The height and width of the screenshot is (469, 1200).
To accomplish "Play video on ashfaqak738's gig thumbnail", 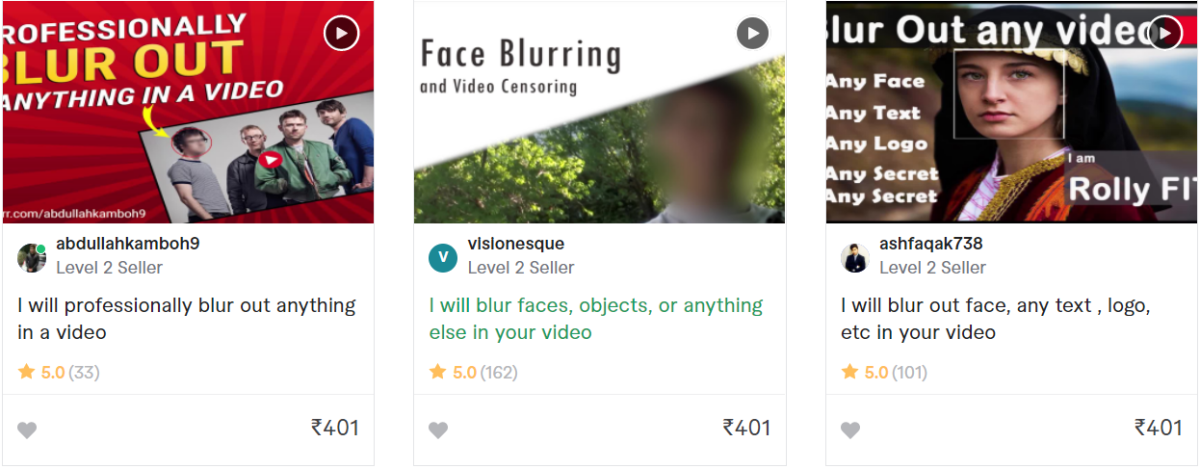I will pos(1164,34).
